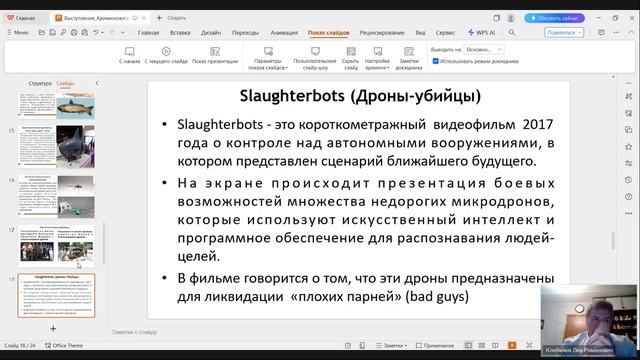Click history clock icon in right sidebar

629,180
